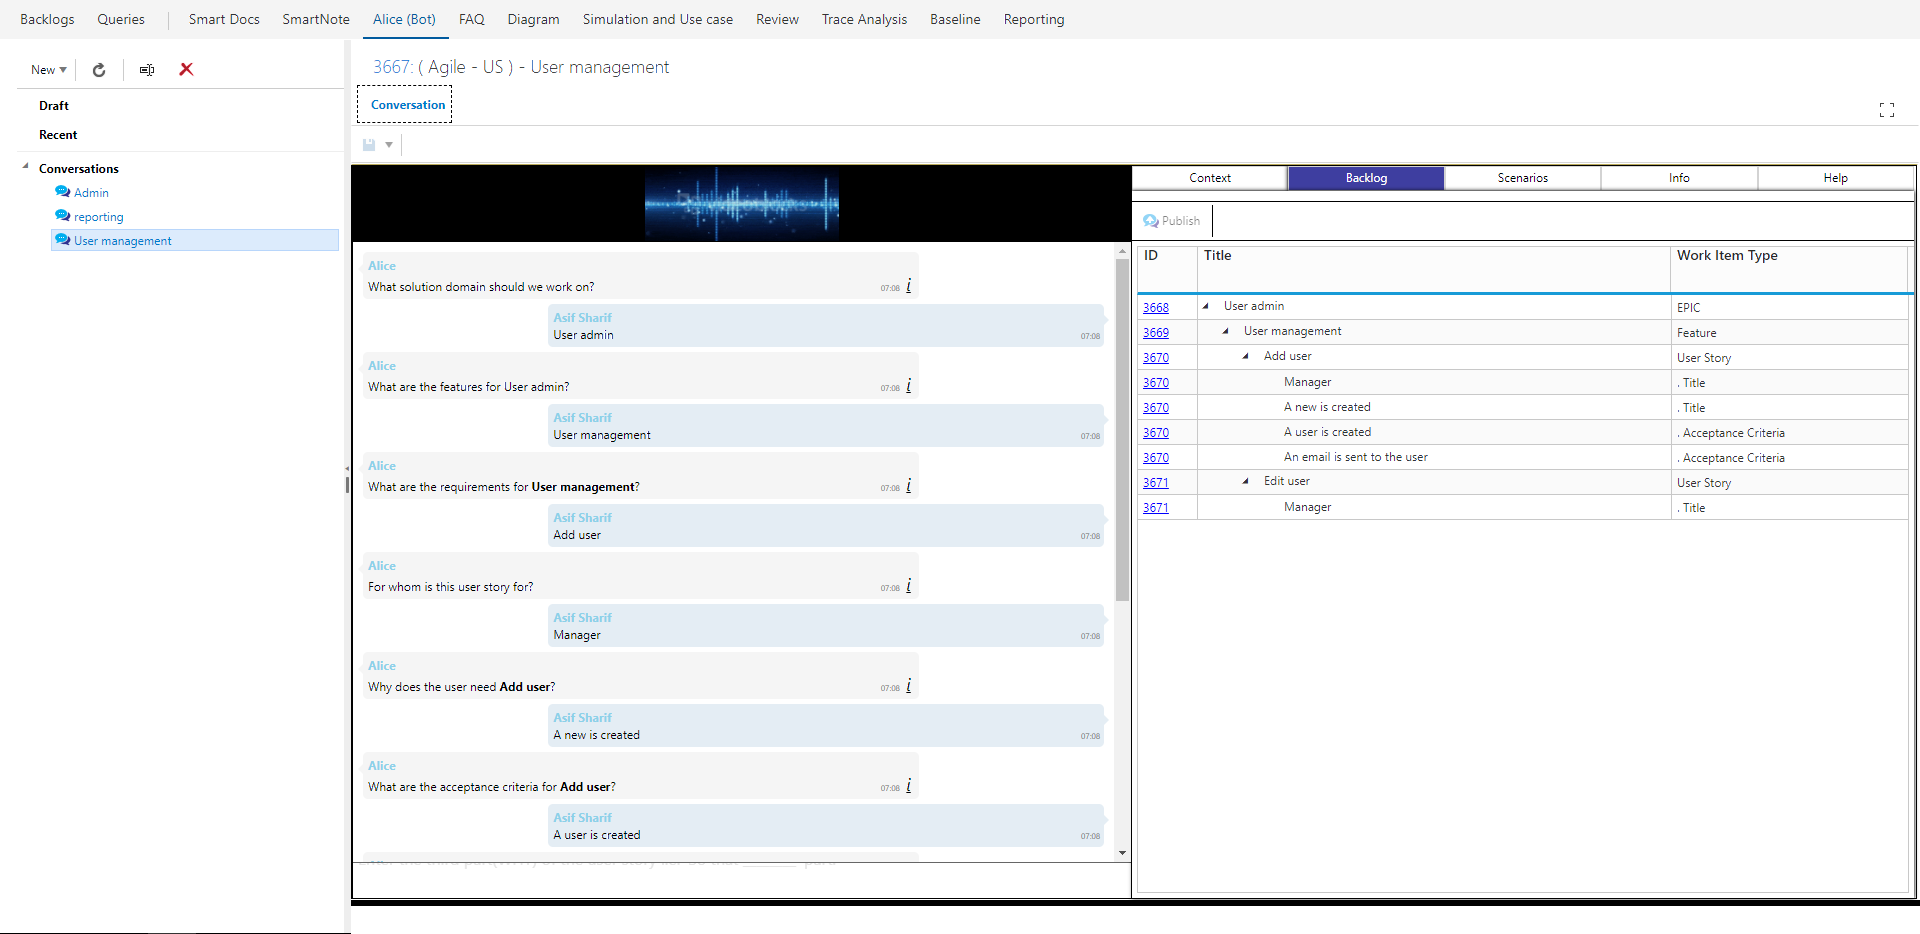Open the Queries menu
Image resolution: width=1920 pixels, height=934 pixels.
pos(121,19)
